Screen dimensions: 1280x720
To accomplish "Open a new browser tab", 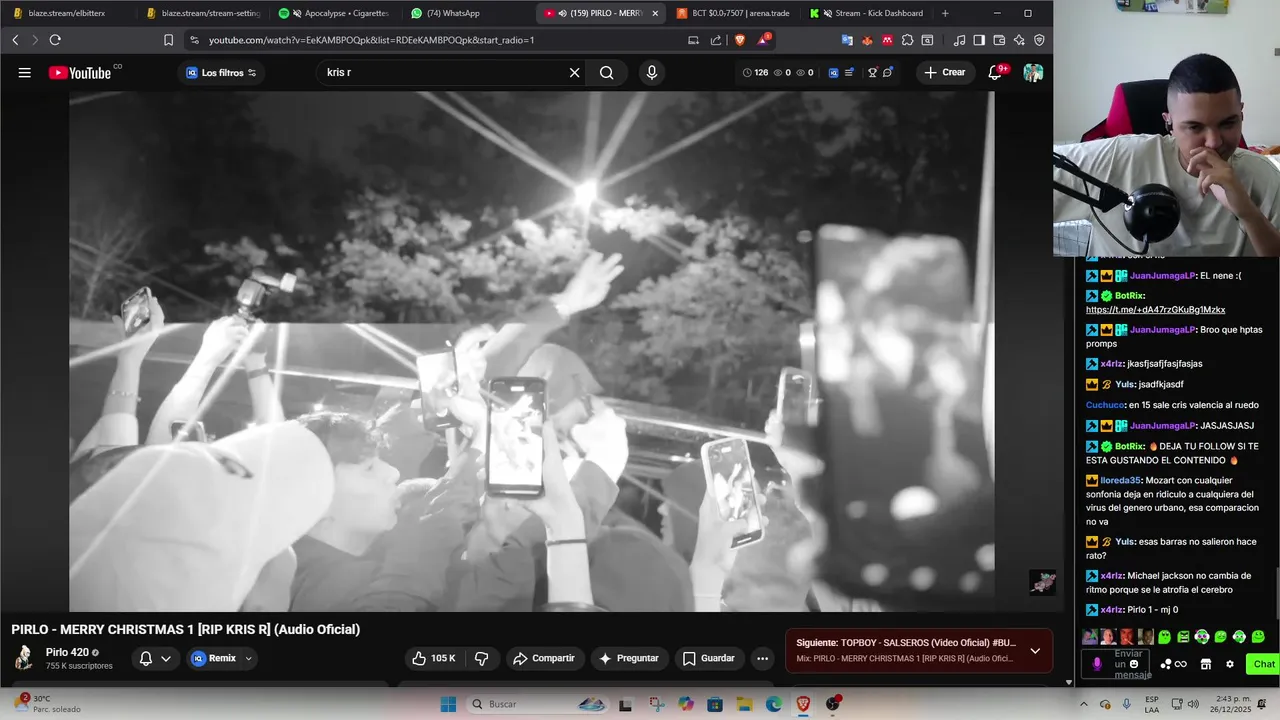I will point(945,13).
